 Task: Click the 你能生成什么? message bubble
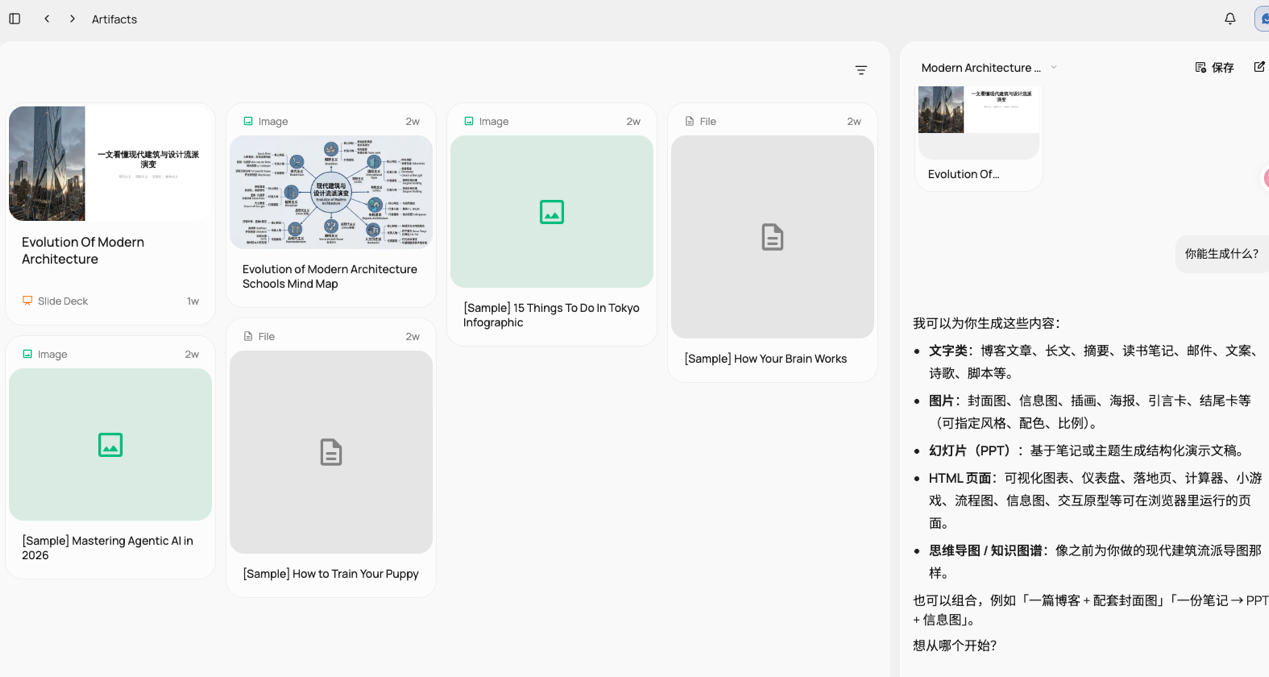pos(1221,254)
